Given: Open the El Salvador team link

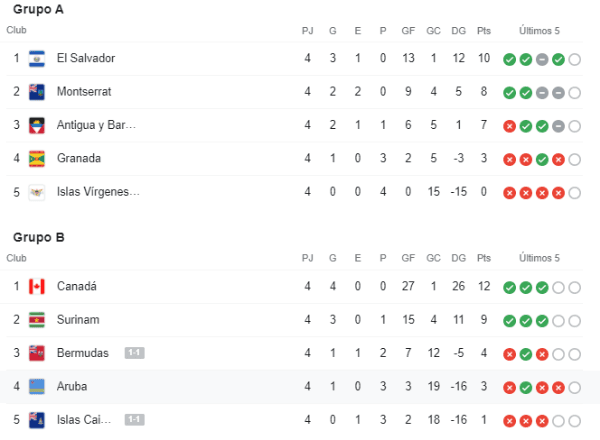Looking at the screenshot, I should (x=86, y=59).
